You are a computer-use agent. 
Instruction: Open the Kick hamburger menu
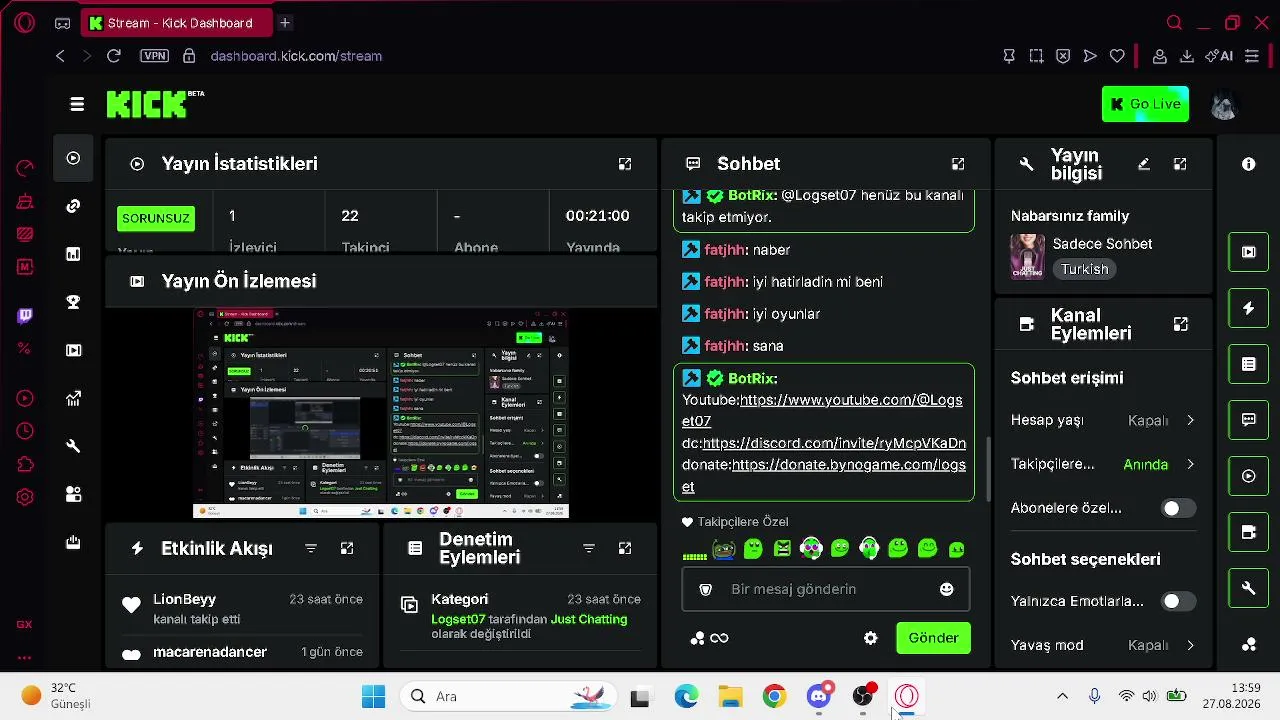(x=77, y=104)
